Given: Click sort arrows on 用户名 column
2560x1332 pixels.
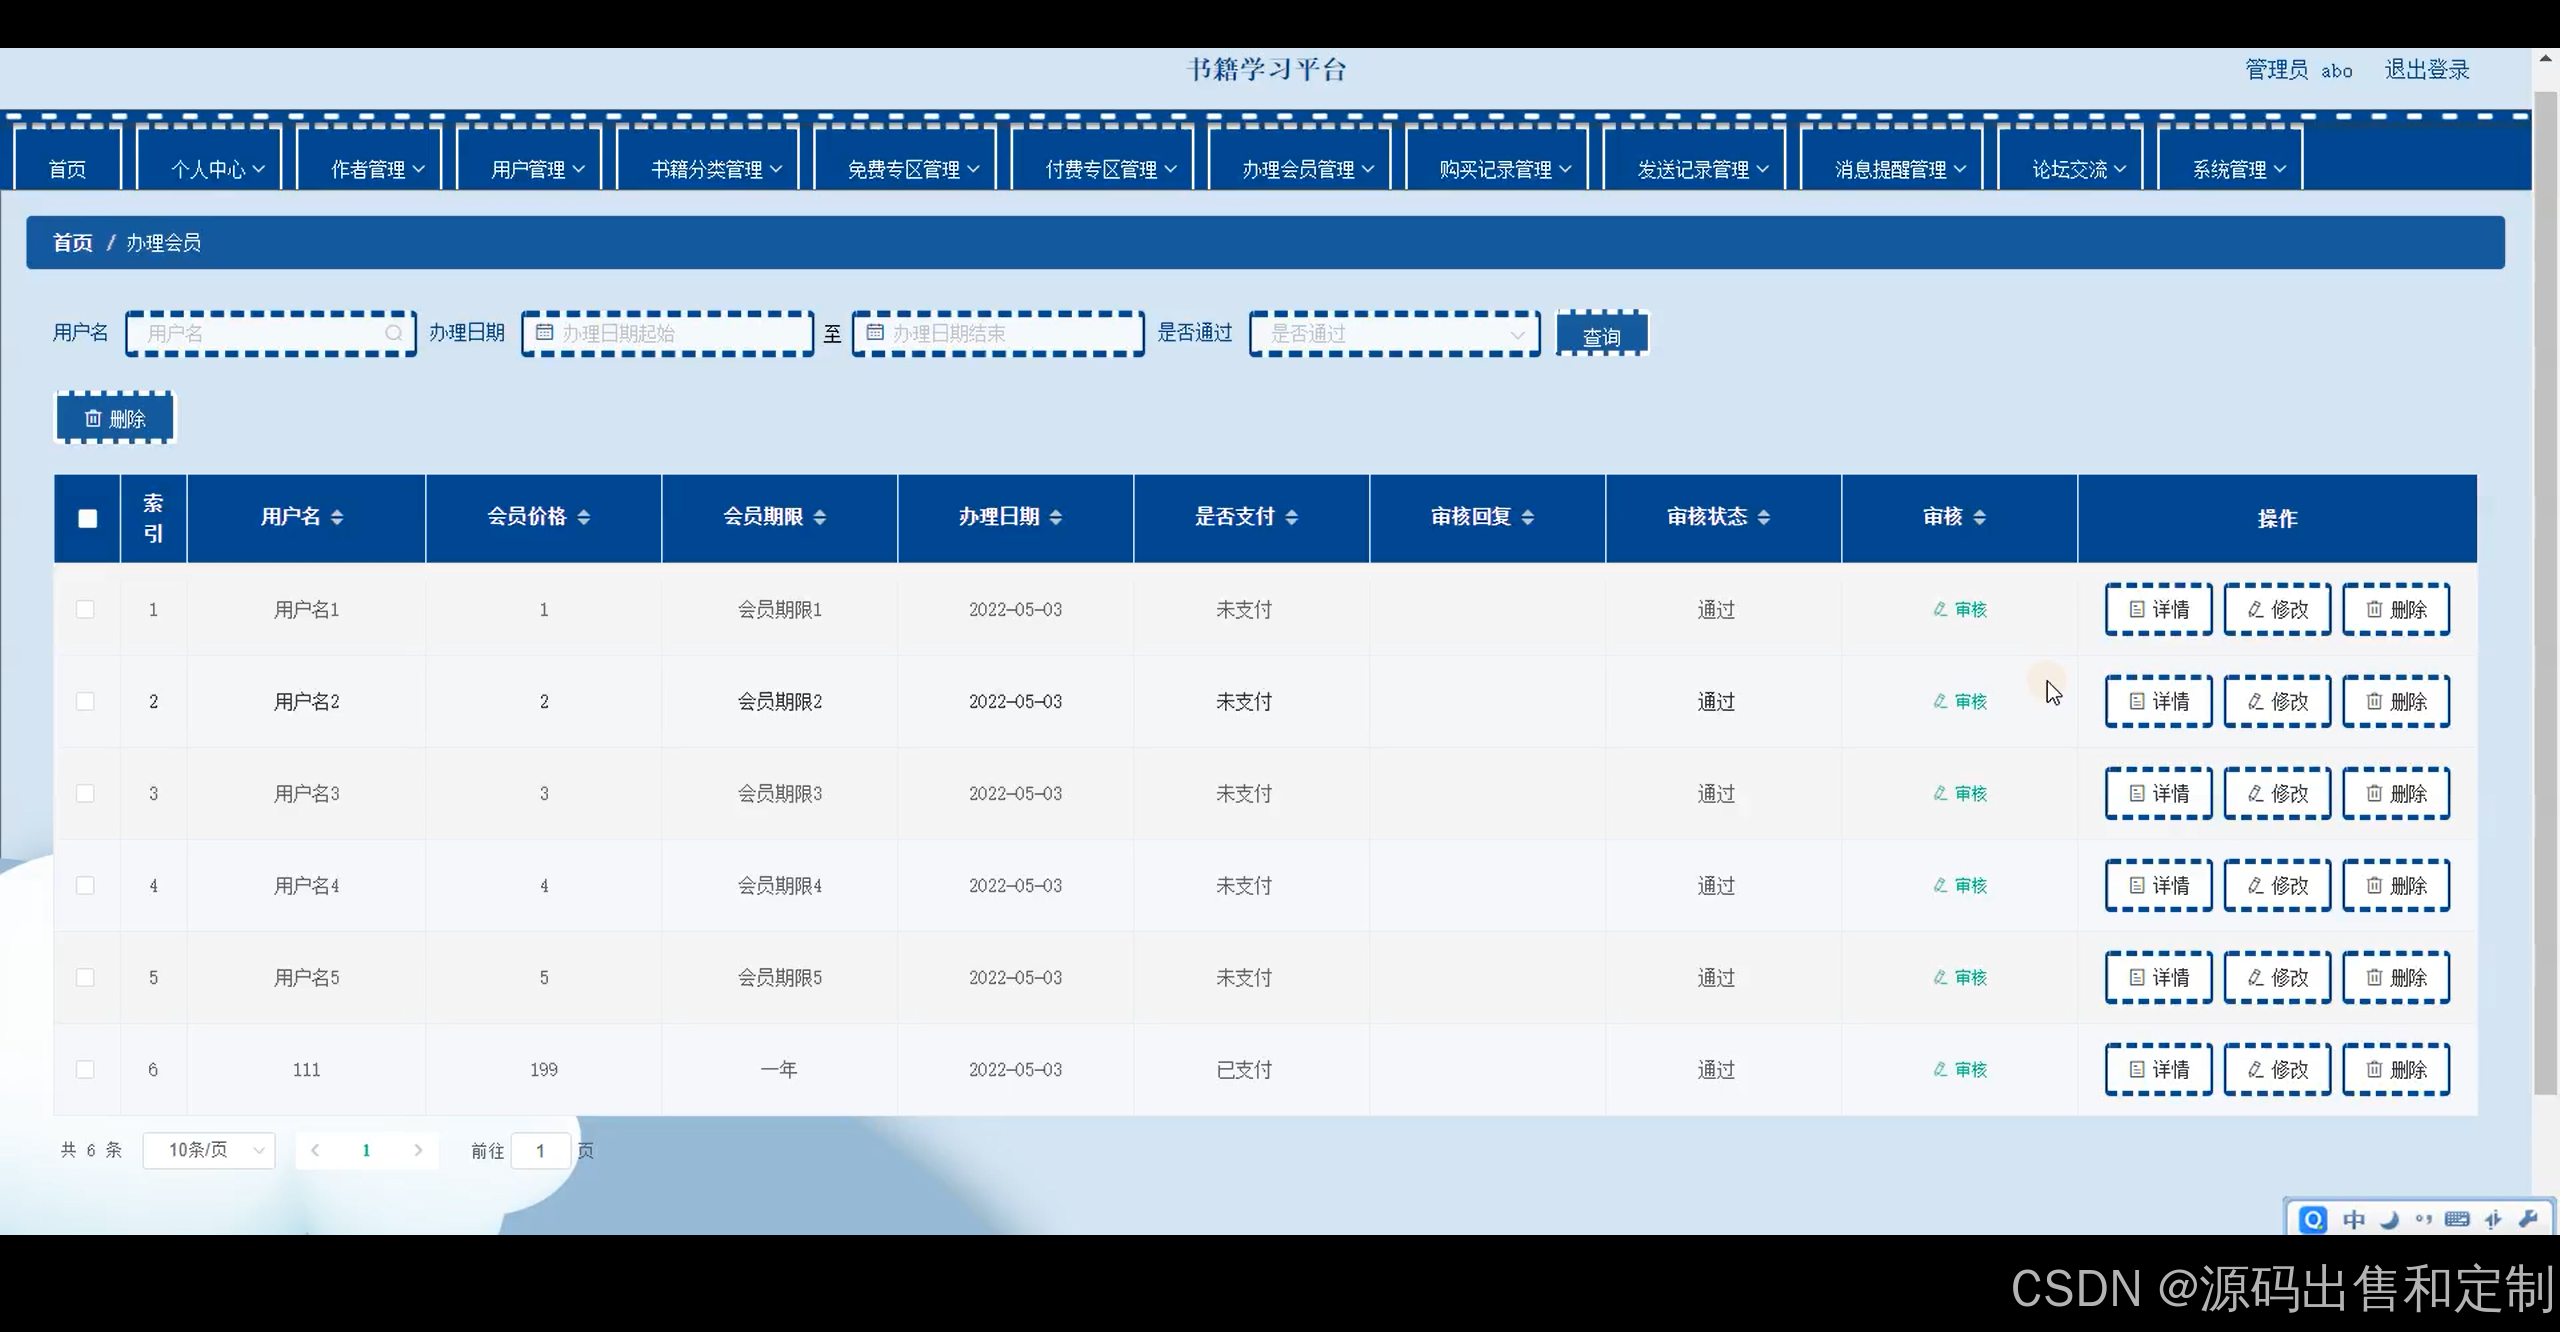Looking at the screenshot, I should (337, 517).
